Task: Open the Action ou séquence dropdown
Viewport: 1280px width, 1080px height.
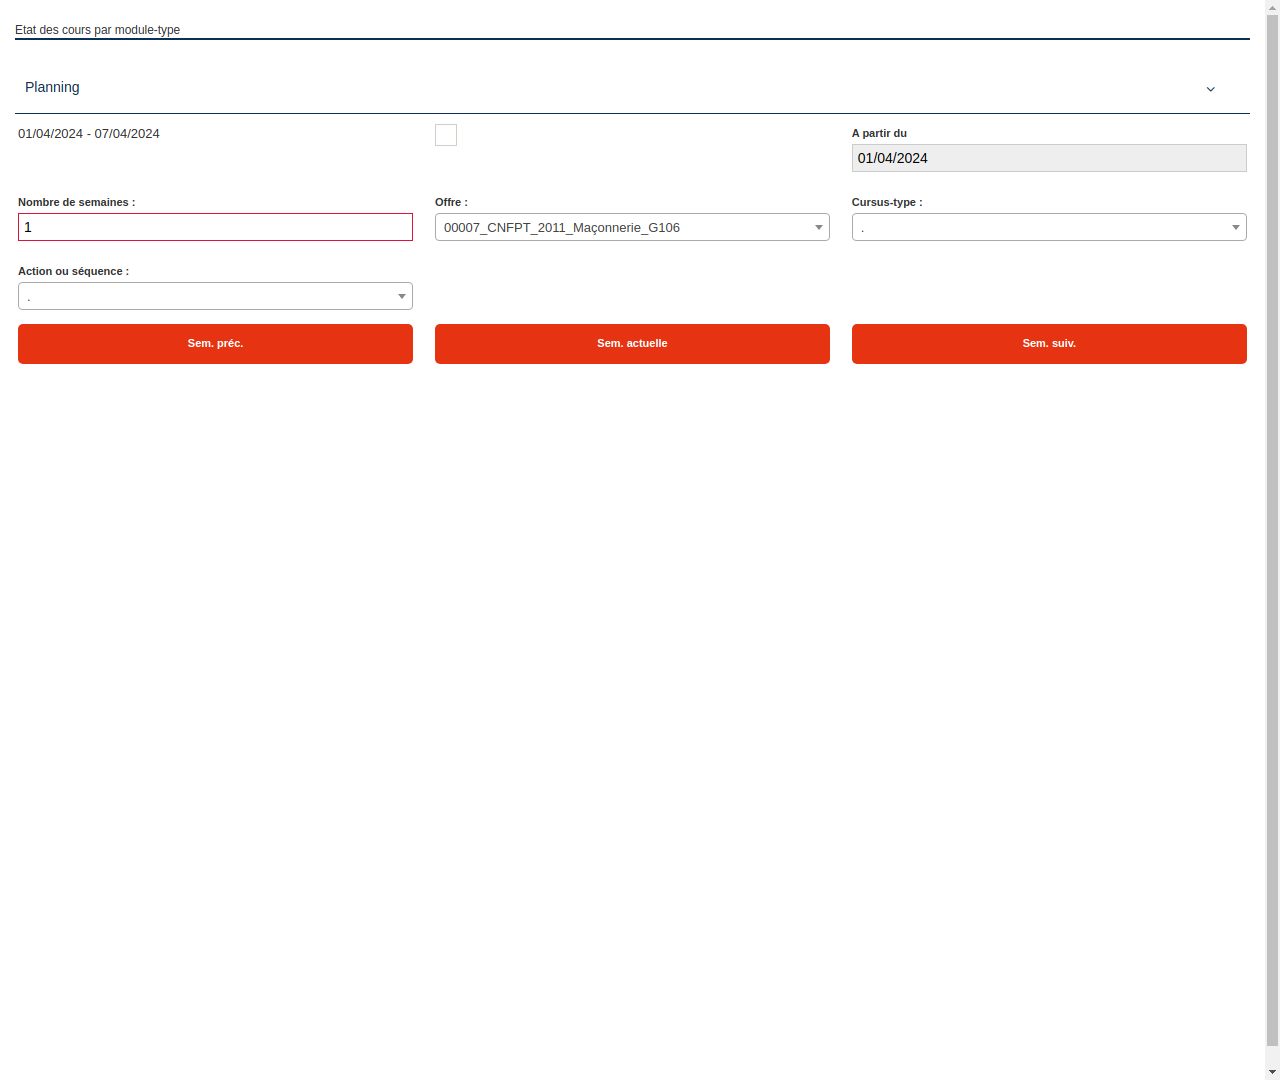Action: pos(215,296)
